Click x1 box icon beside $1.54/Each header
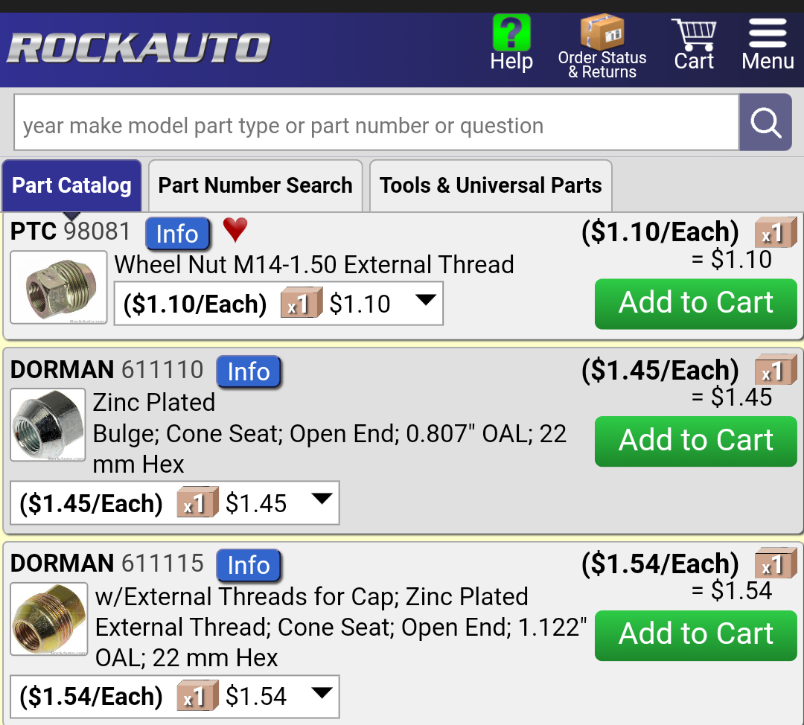 776,563
